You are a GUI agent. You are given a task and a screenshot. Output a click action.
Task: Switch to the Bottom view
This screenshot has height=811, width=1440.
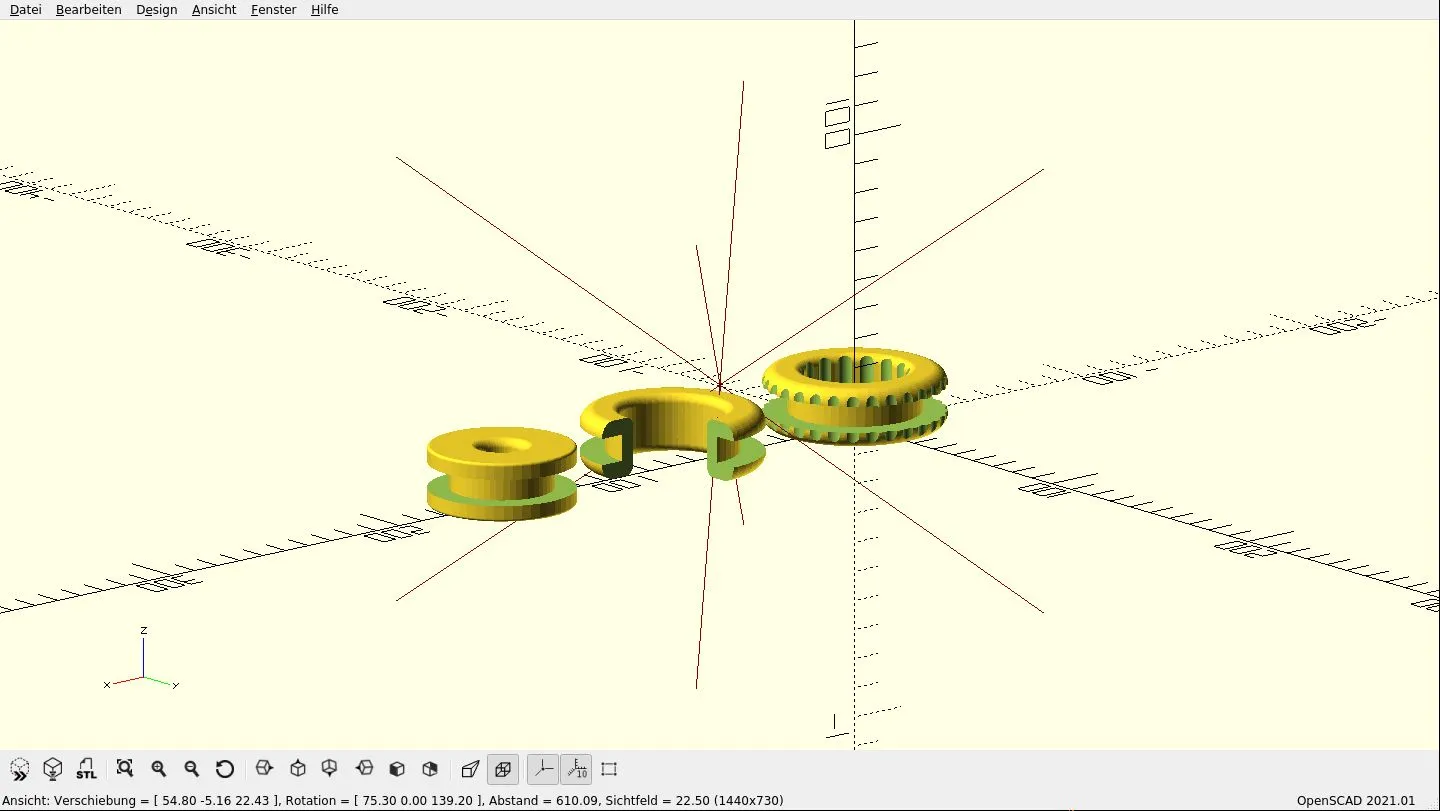[329, 769]
